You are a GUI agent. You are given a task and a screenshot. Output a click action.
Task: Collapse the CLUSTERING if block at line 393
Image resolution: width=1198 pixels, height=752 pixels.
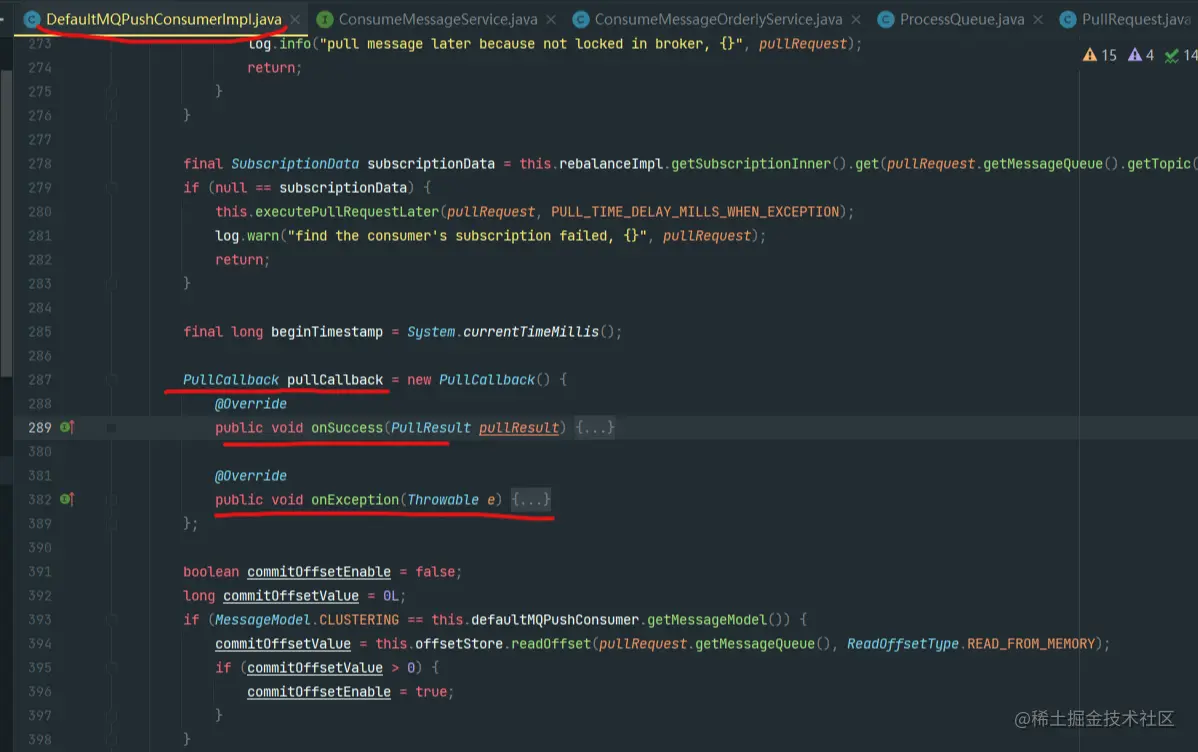click(x=112, y=620)
